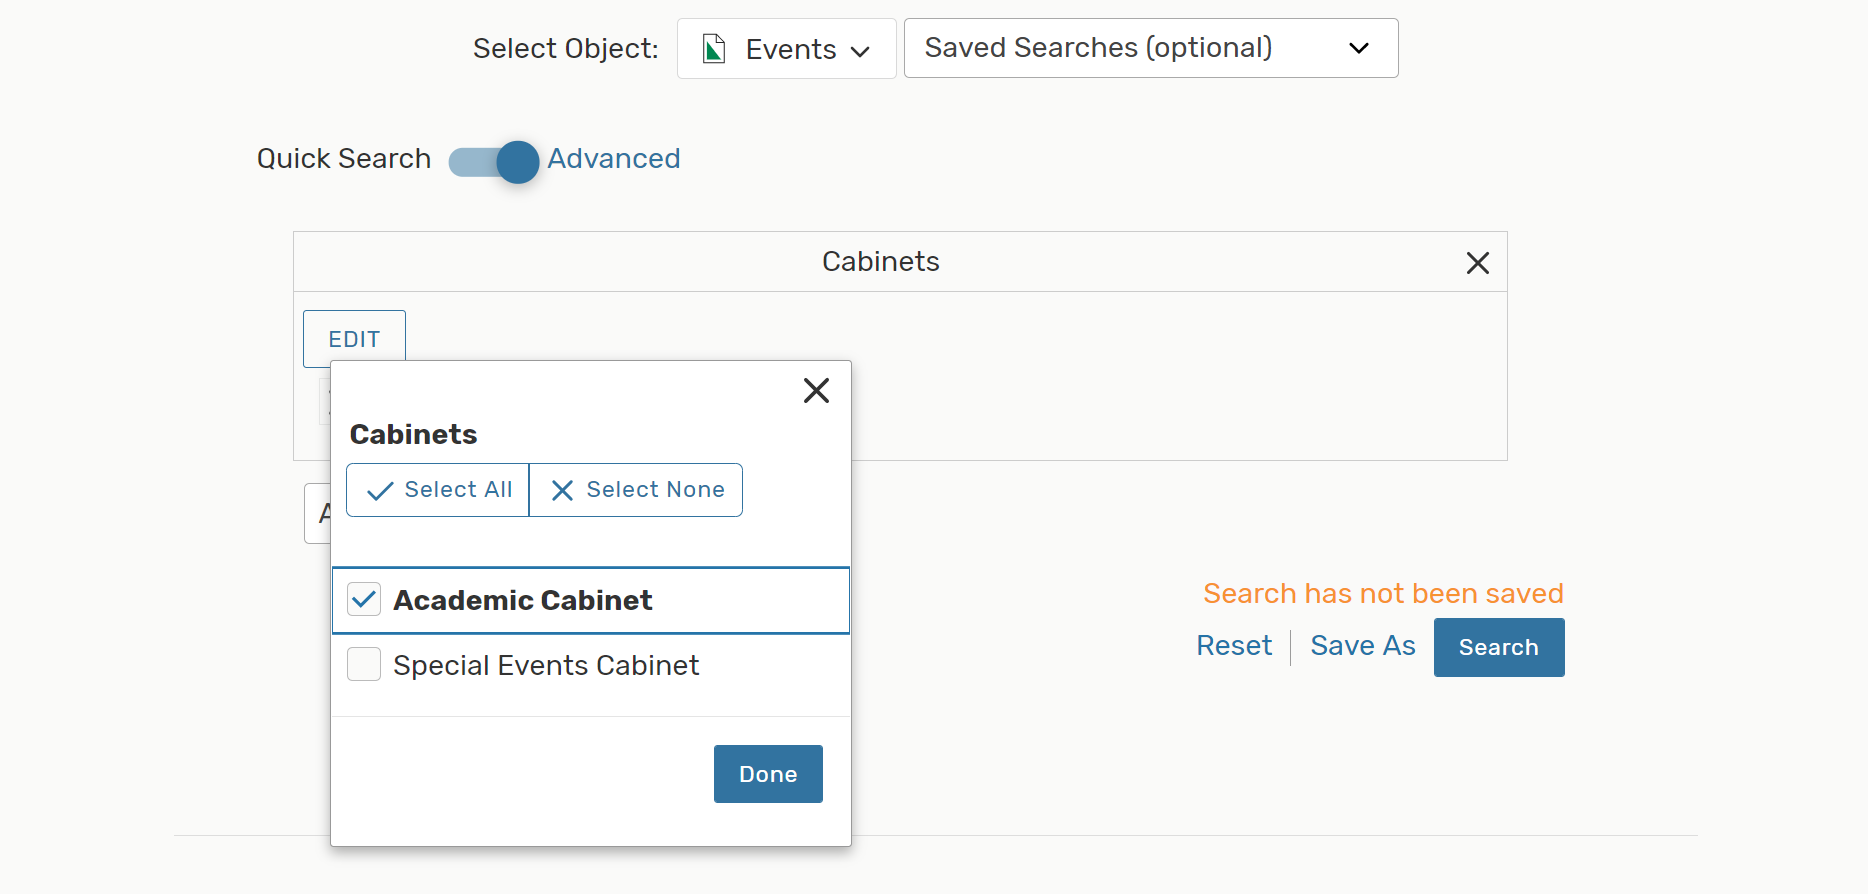Uncheck the Academic Cabinet checkbox
This screenshot has height=894, width=1868.
[364, 600]
